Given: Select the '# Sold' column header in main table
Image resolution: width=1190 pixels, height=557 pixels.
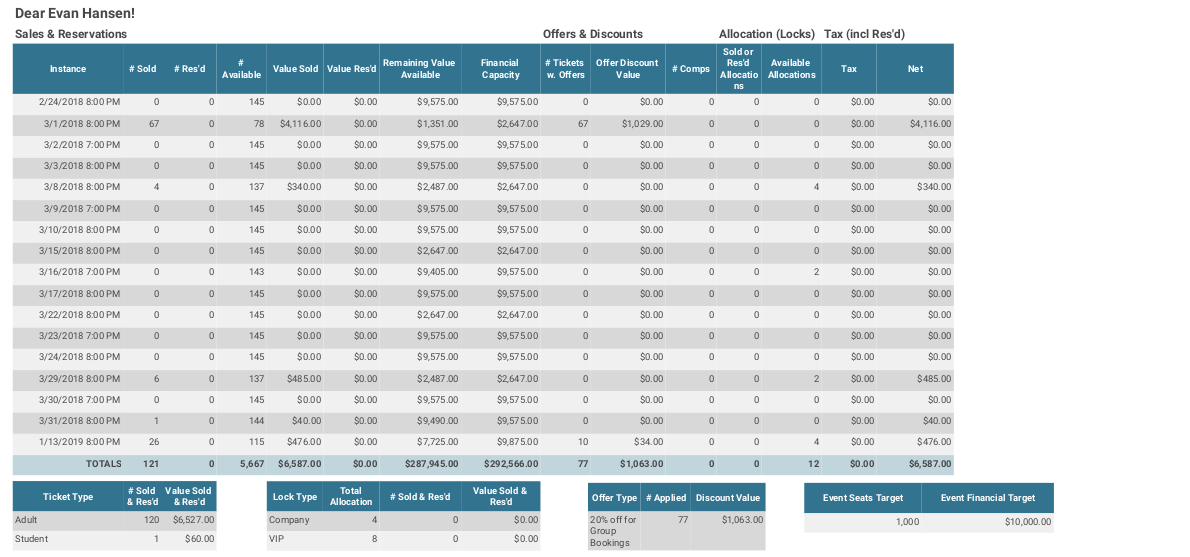Looking at the screenshot, I should click(143, 69).
